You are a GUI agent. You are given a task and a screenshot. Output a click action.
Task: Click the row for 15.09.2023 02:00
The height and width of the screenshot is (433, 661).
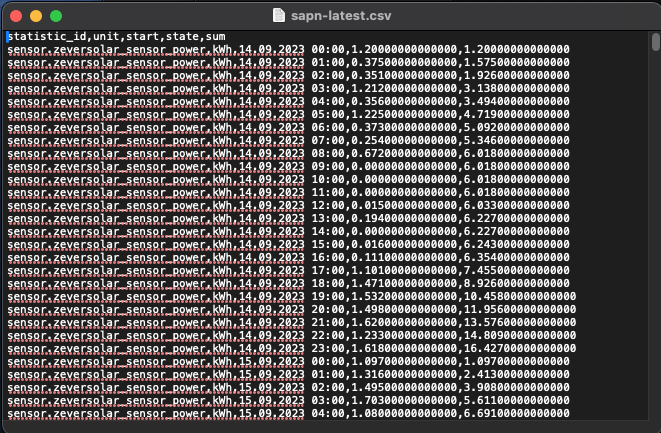coord(288,387)
